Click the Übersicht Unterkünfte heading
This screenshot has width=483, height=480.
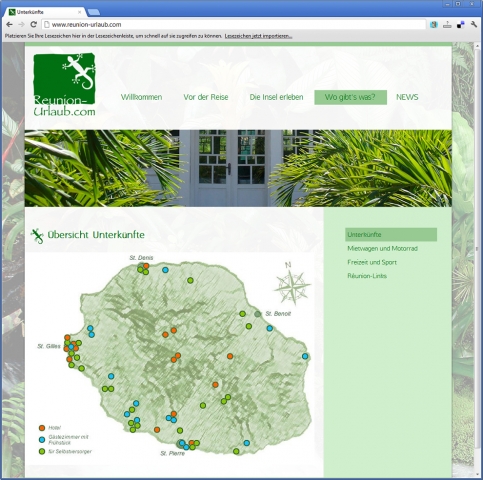(96, 235)
